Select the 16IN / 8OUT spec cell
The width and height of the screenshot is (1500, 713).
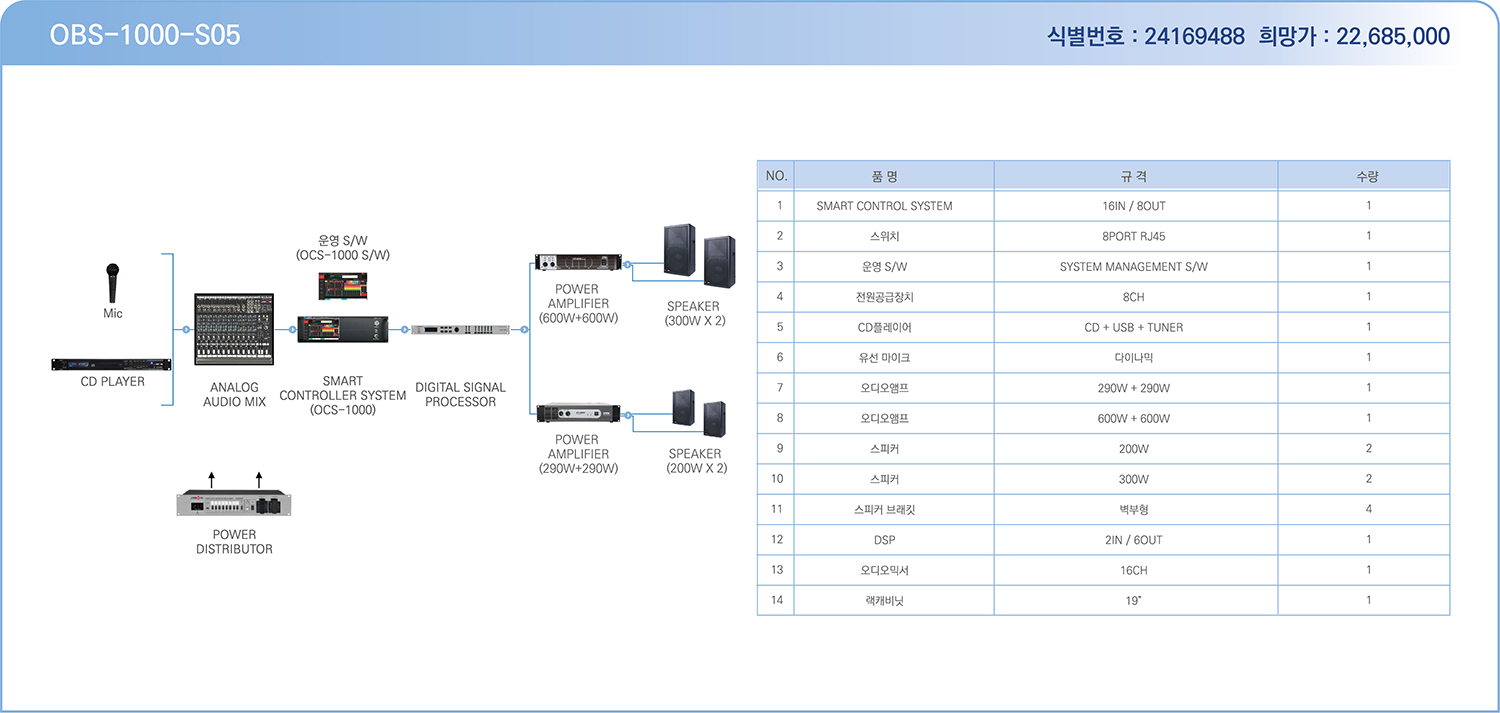pyautogui.click(x=1134, y=206)
